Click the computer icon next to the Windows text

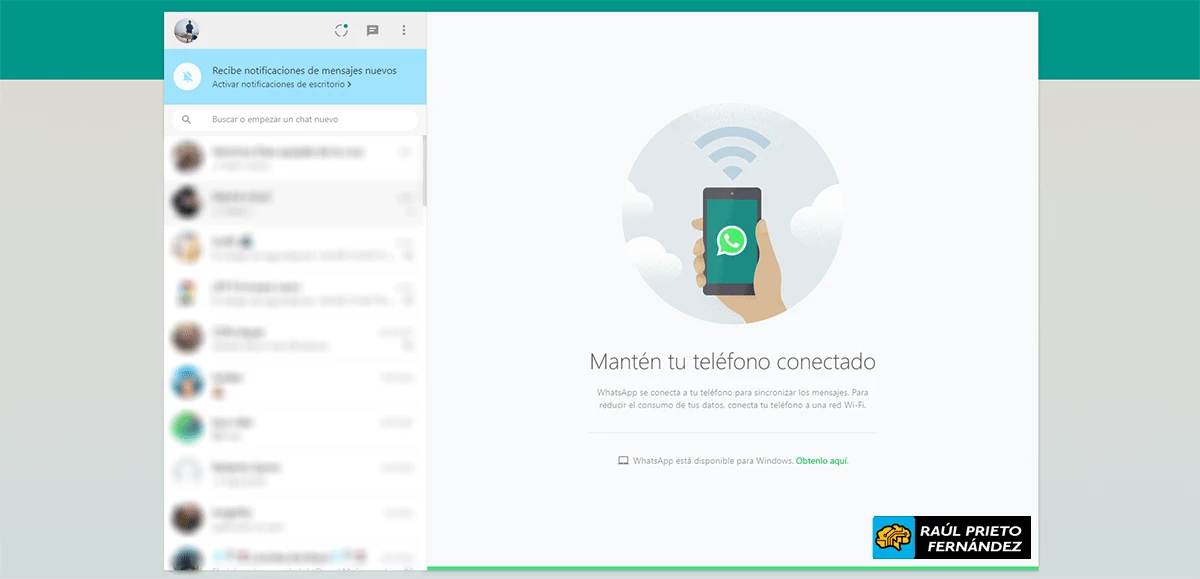622,461
